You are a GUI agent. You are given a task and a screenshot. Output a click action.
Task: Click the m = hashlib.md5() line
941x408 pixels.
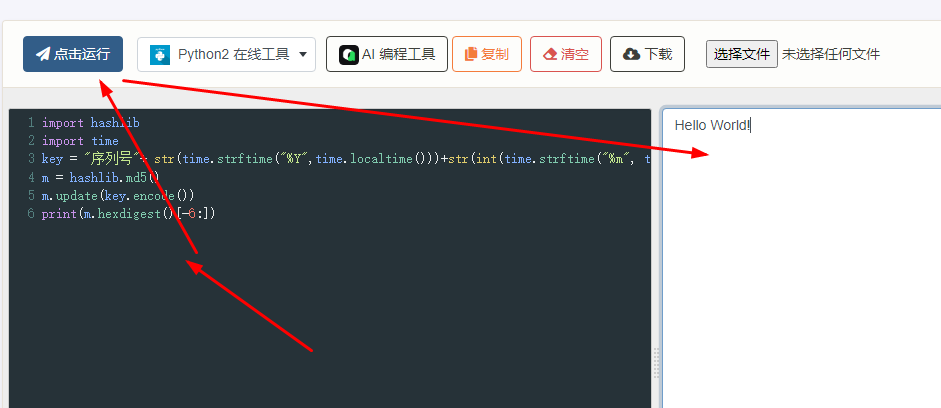pos(100,177)
